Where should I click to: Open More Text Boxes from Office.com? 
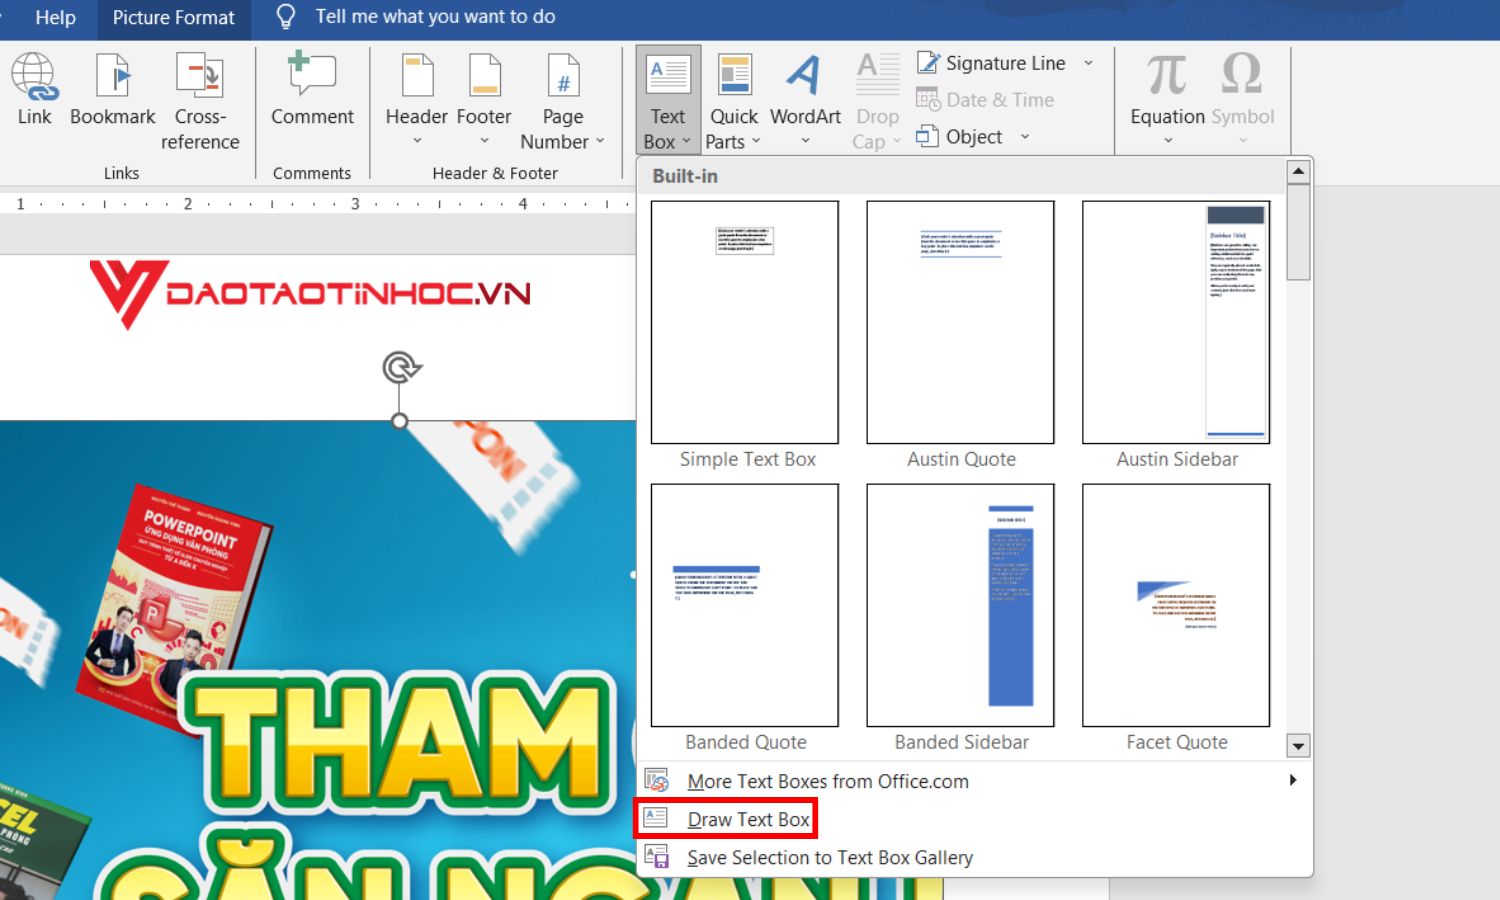[x=975, y=781]
